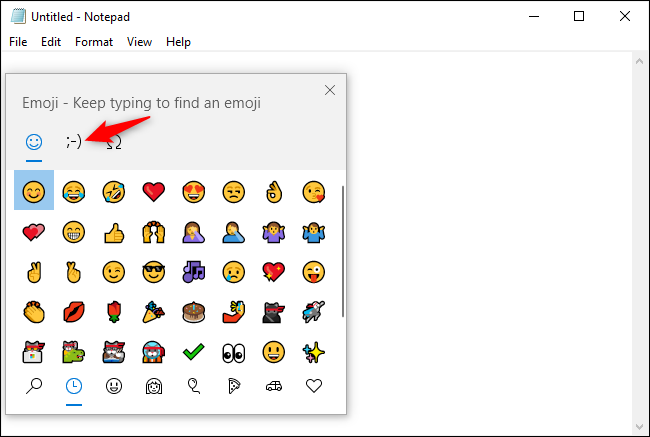
Task: Open the Edit menu
Action: click(x=51, y=42)
